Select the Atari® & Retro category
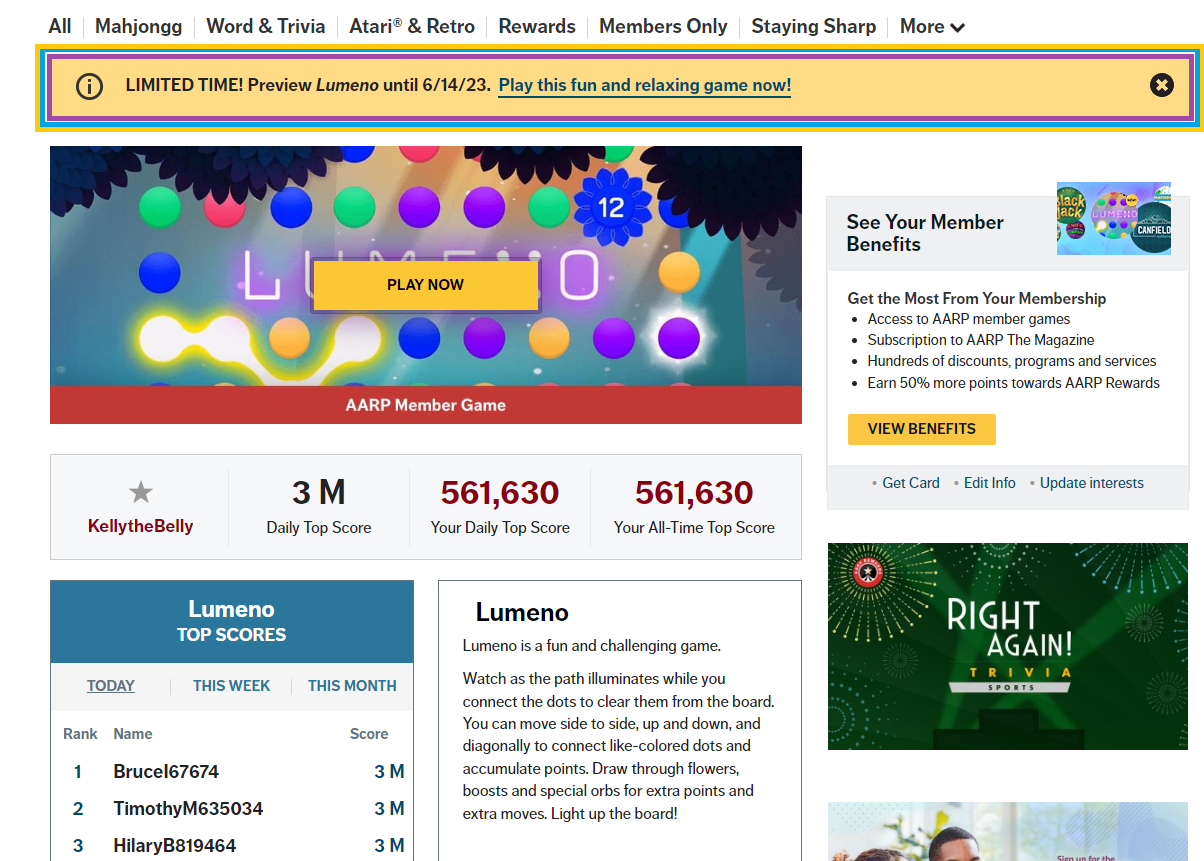The width and height of the screenshot is (1204, 861). click(x=411, y=27)
